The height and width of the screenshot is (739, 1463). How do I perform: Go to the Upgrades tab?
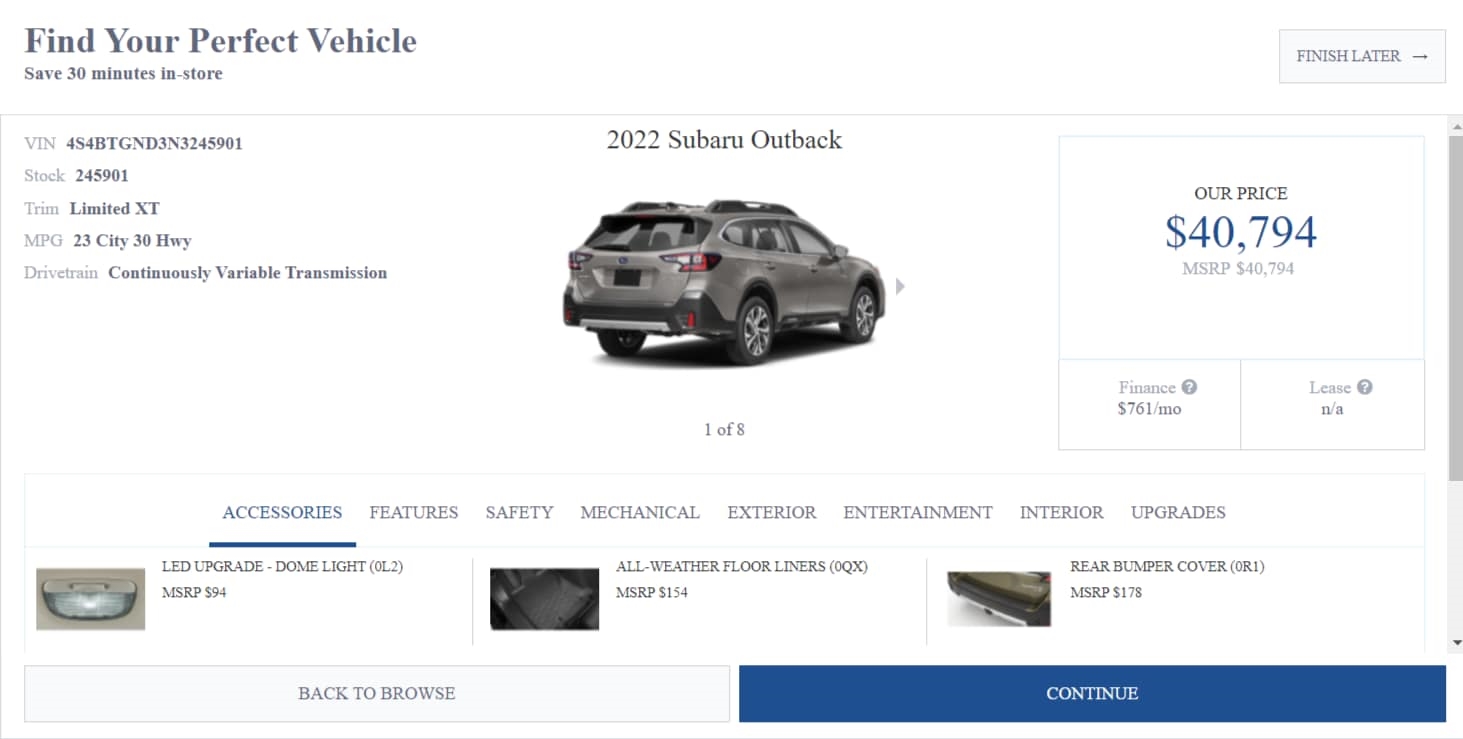point(1178,512)
